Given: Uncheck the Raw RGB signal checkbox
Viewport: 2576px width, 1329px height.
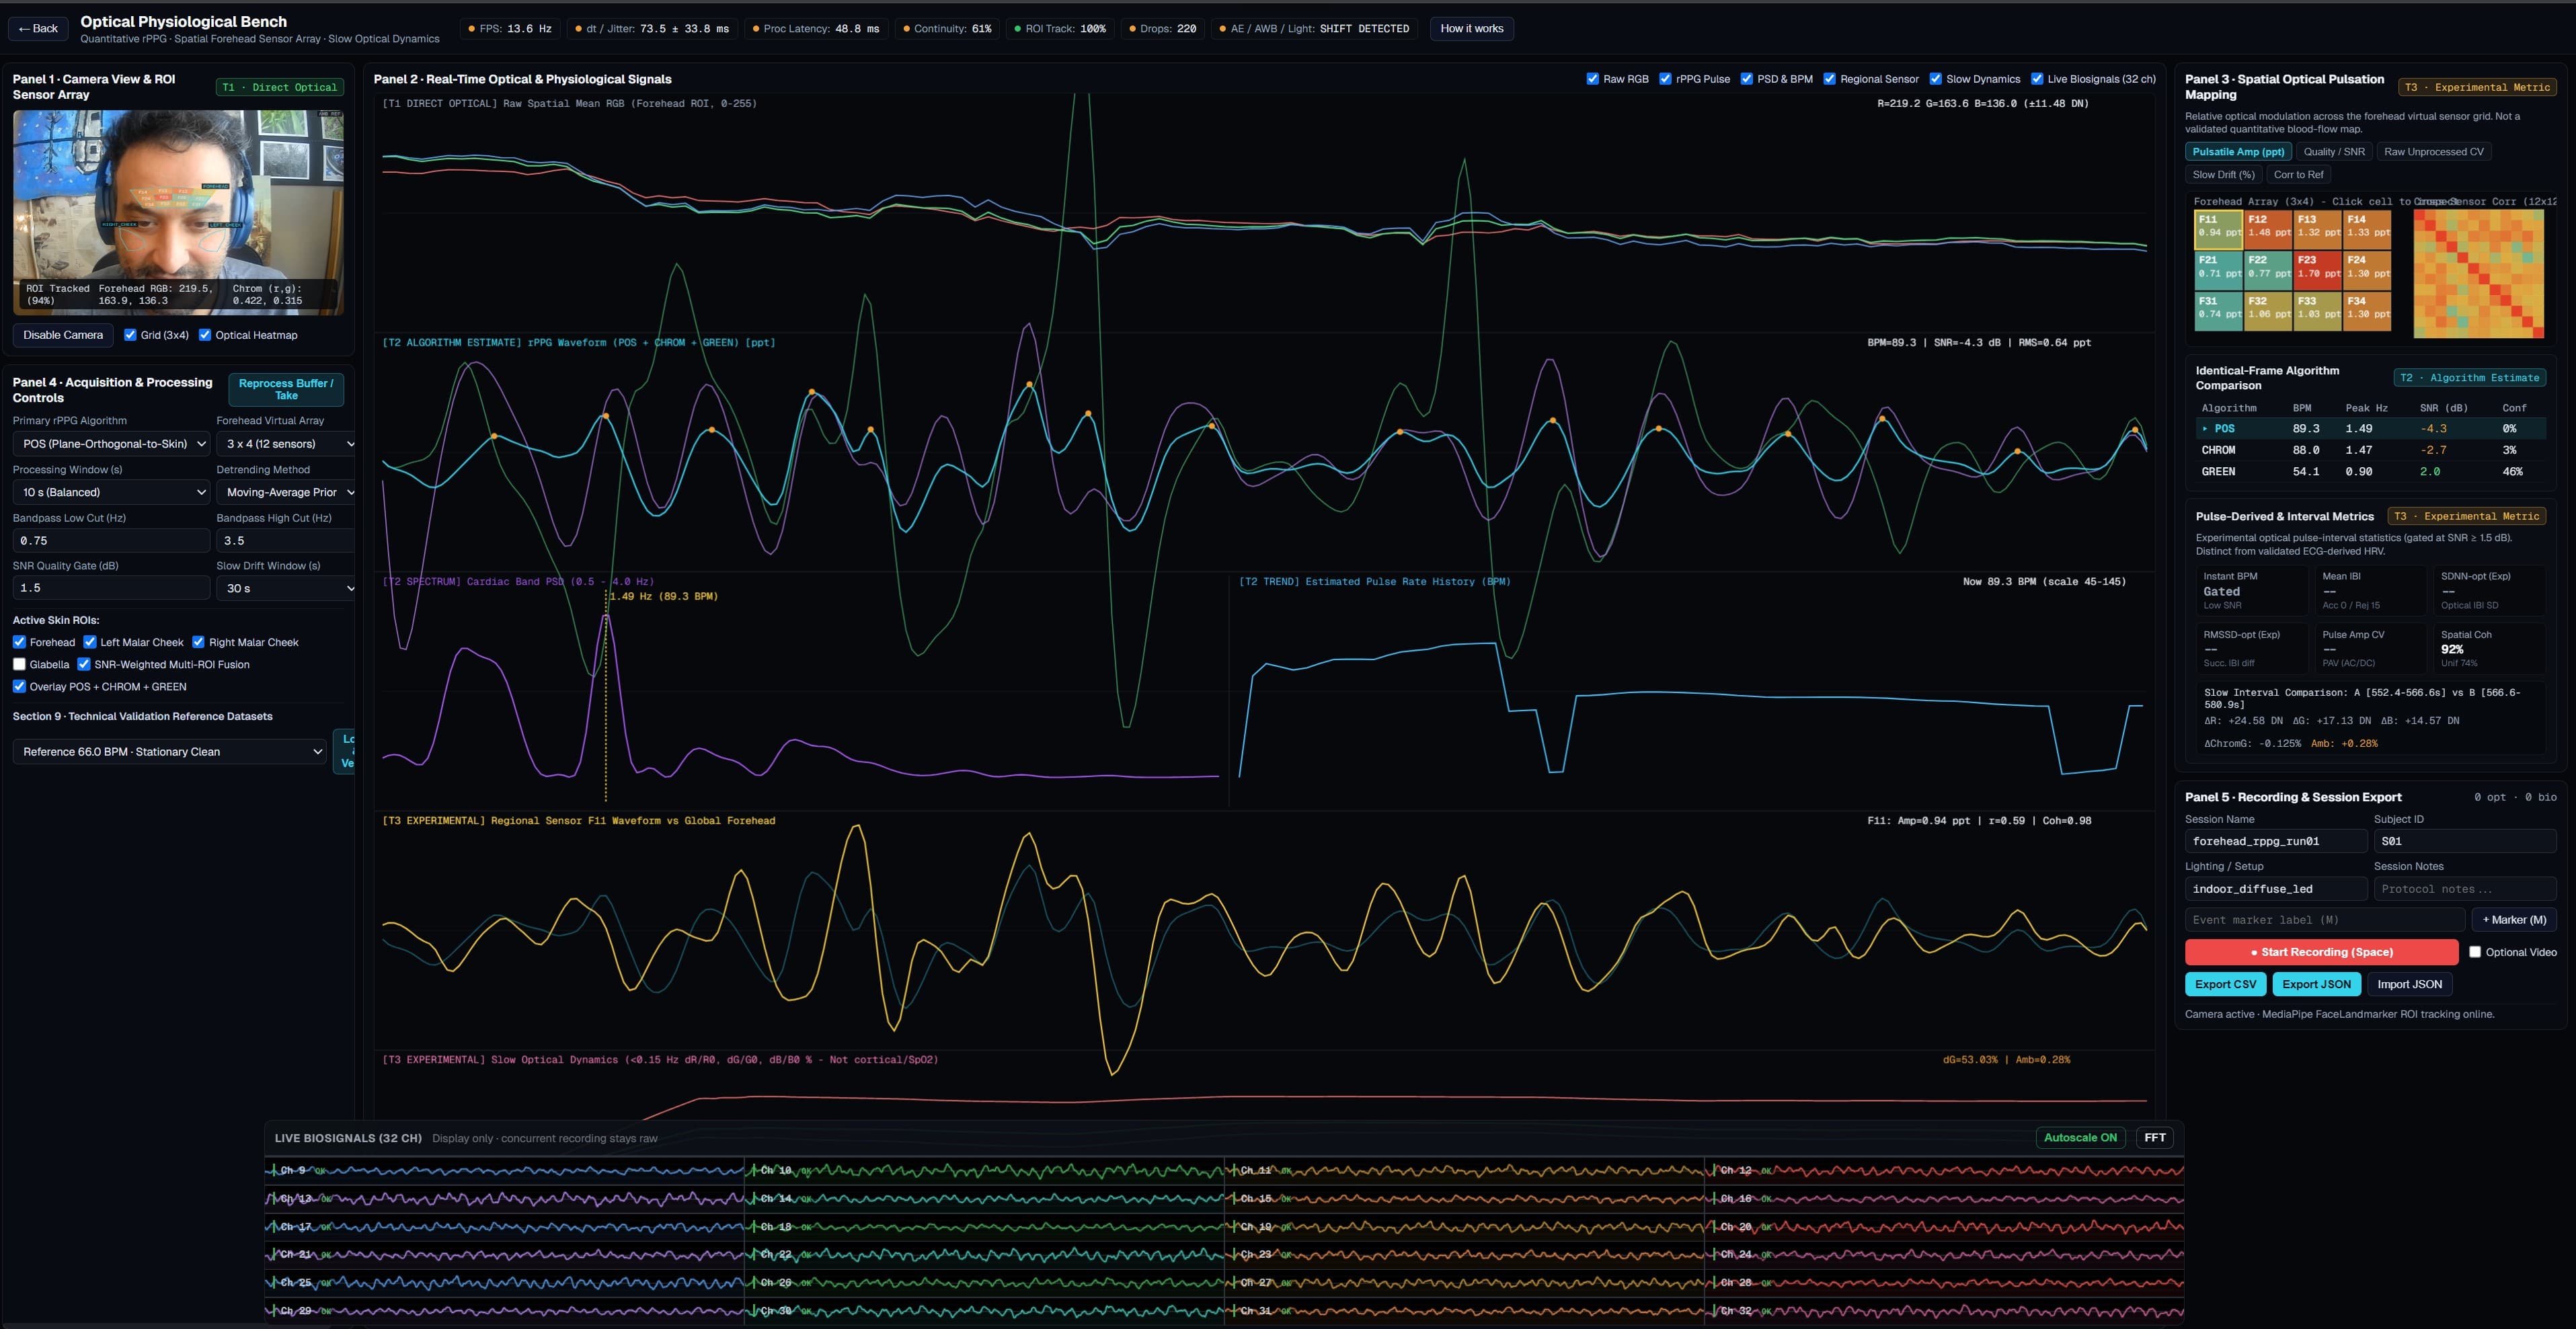Looking at the screenshot, I should pyautogui.click(x=1593, y=79).
